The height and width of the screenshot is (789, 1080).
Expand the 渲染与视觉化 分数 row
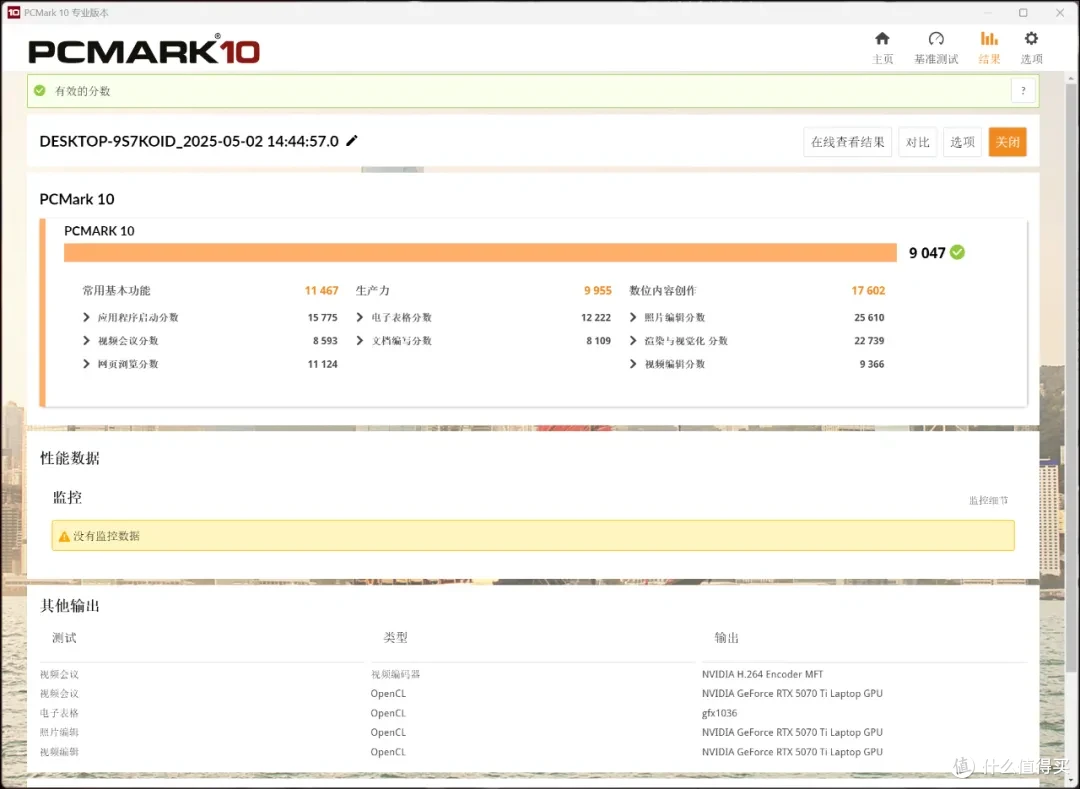pyautogui.click(x=633, y=341)
